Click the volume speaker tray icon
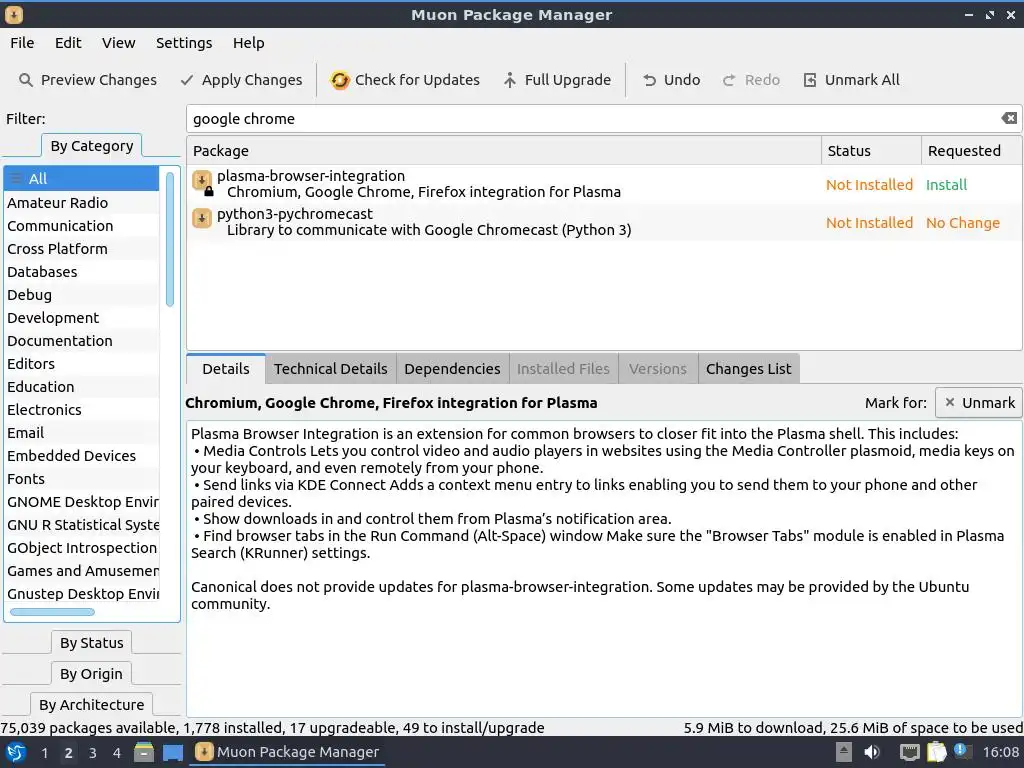Screen dimensions: 1024x768 coord(872,752)
